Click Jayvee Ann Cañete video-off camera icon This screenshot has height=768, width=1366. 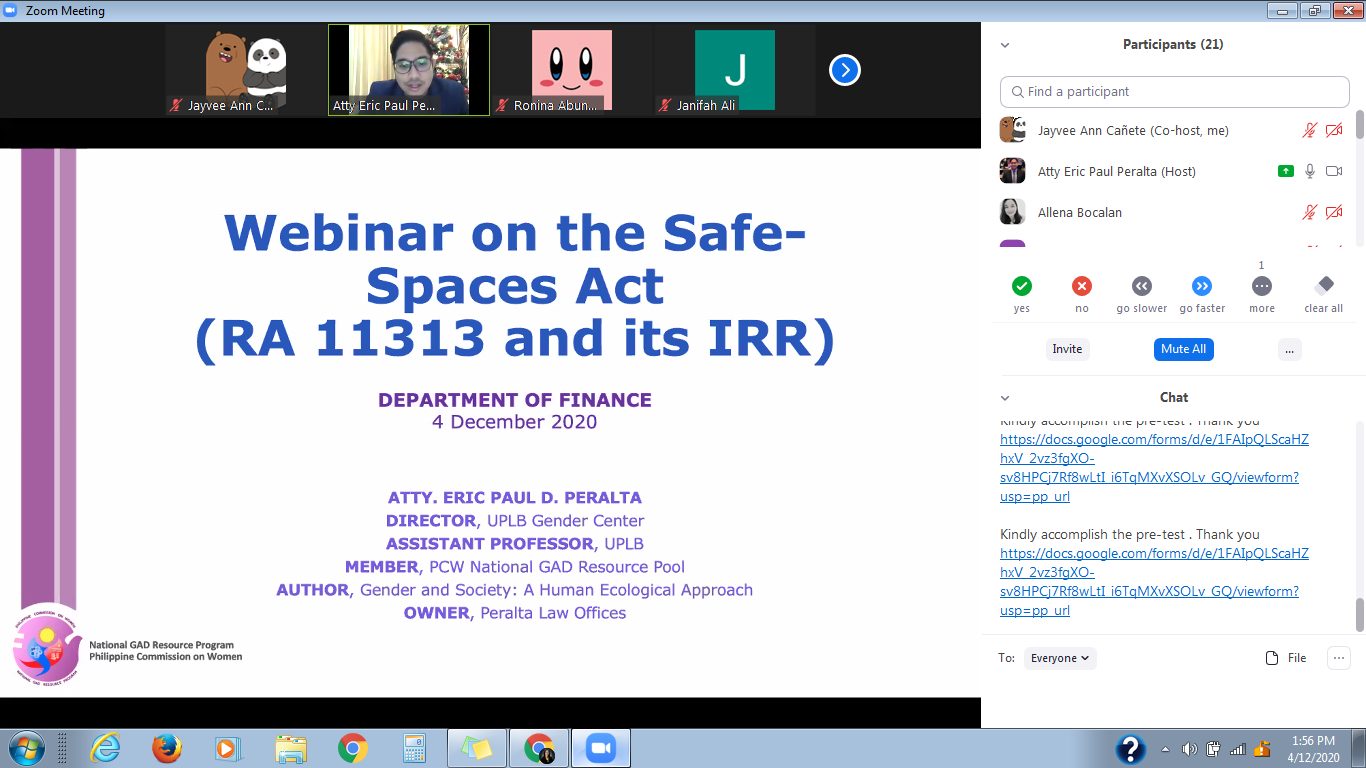[x=1334, y=130]
